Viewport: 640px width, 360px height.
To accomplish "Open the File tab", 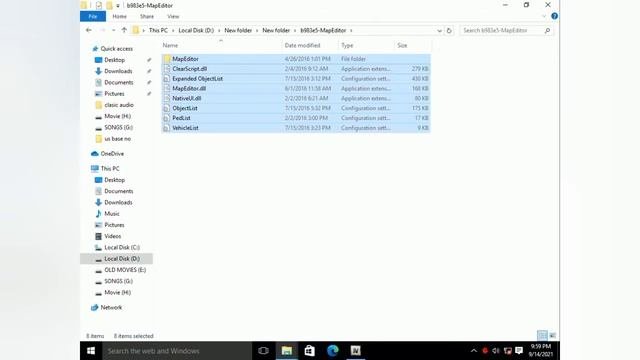I will (x=93, y=16).
